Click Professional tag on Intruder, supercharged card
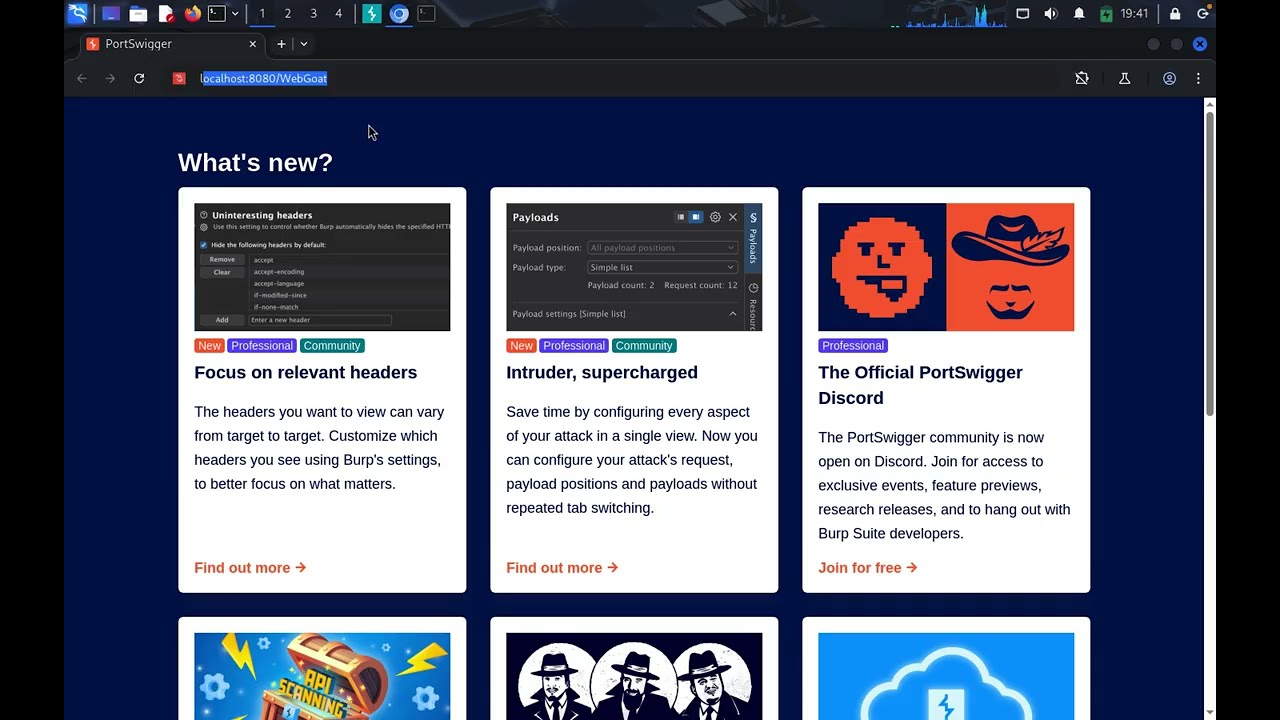The image size is (1280, 720). coord(574,346)
